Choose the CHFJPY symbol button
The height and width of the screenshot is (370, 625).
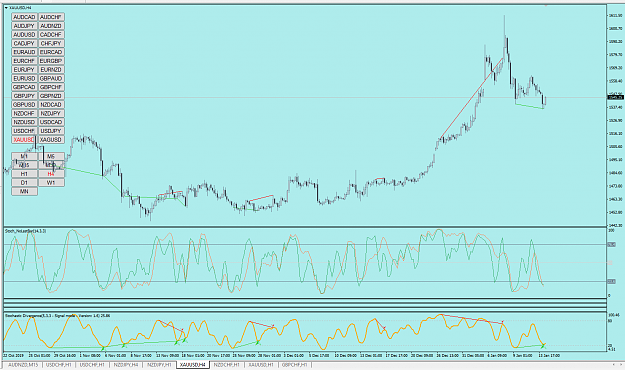click(51, 43)
